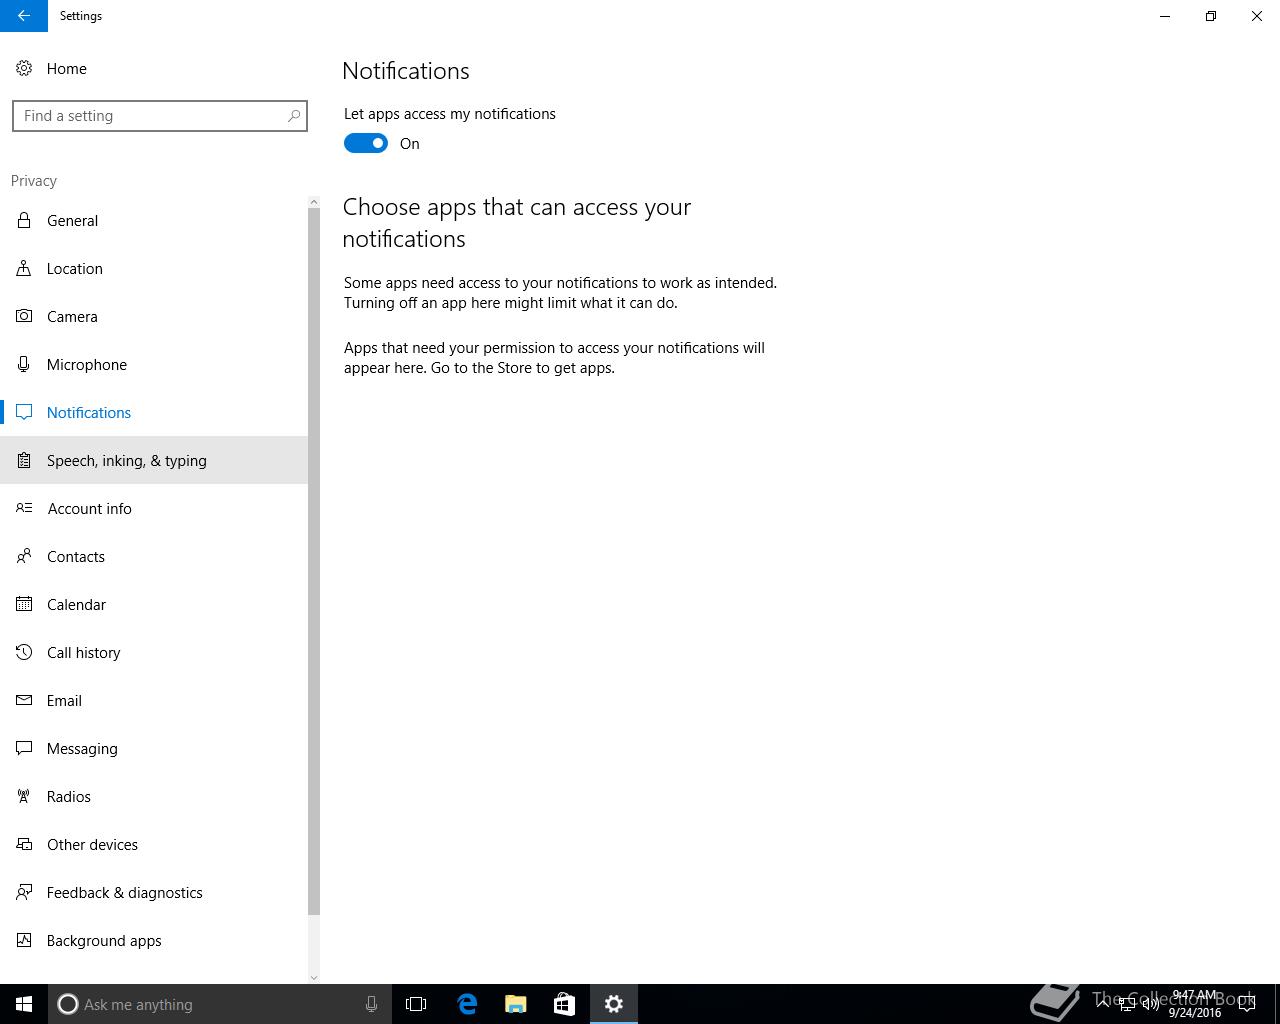Click the General lock icon
This screenshot has width=1280, height=1024.
[24, 220]
